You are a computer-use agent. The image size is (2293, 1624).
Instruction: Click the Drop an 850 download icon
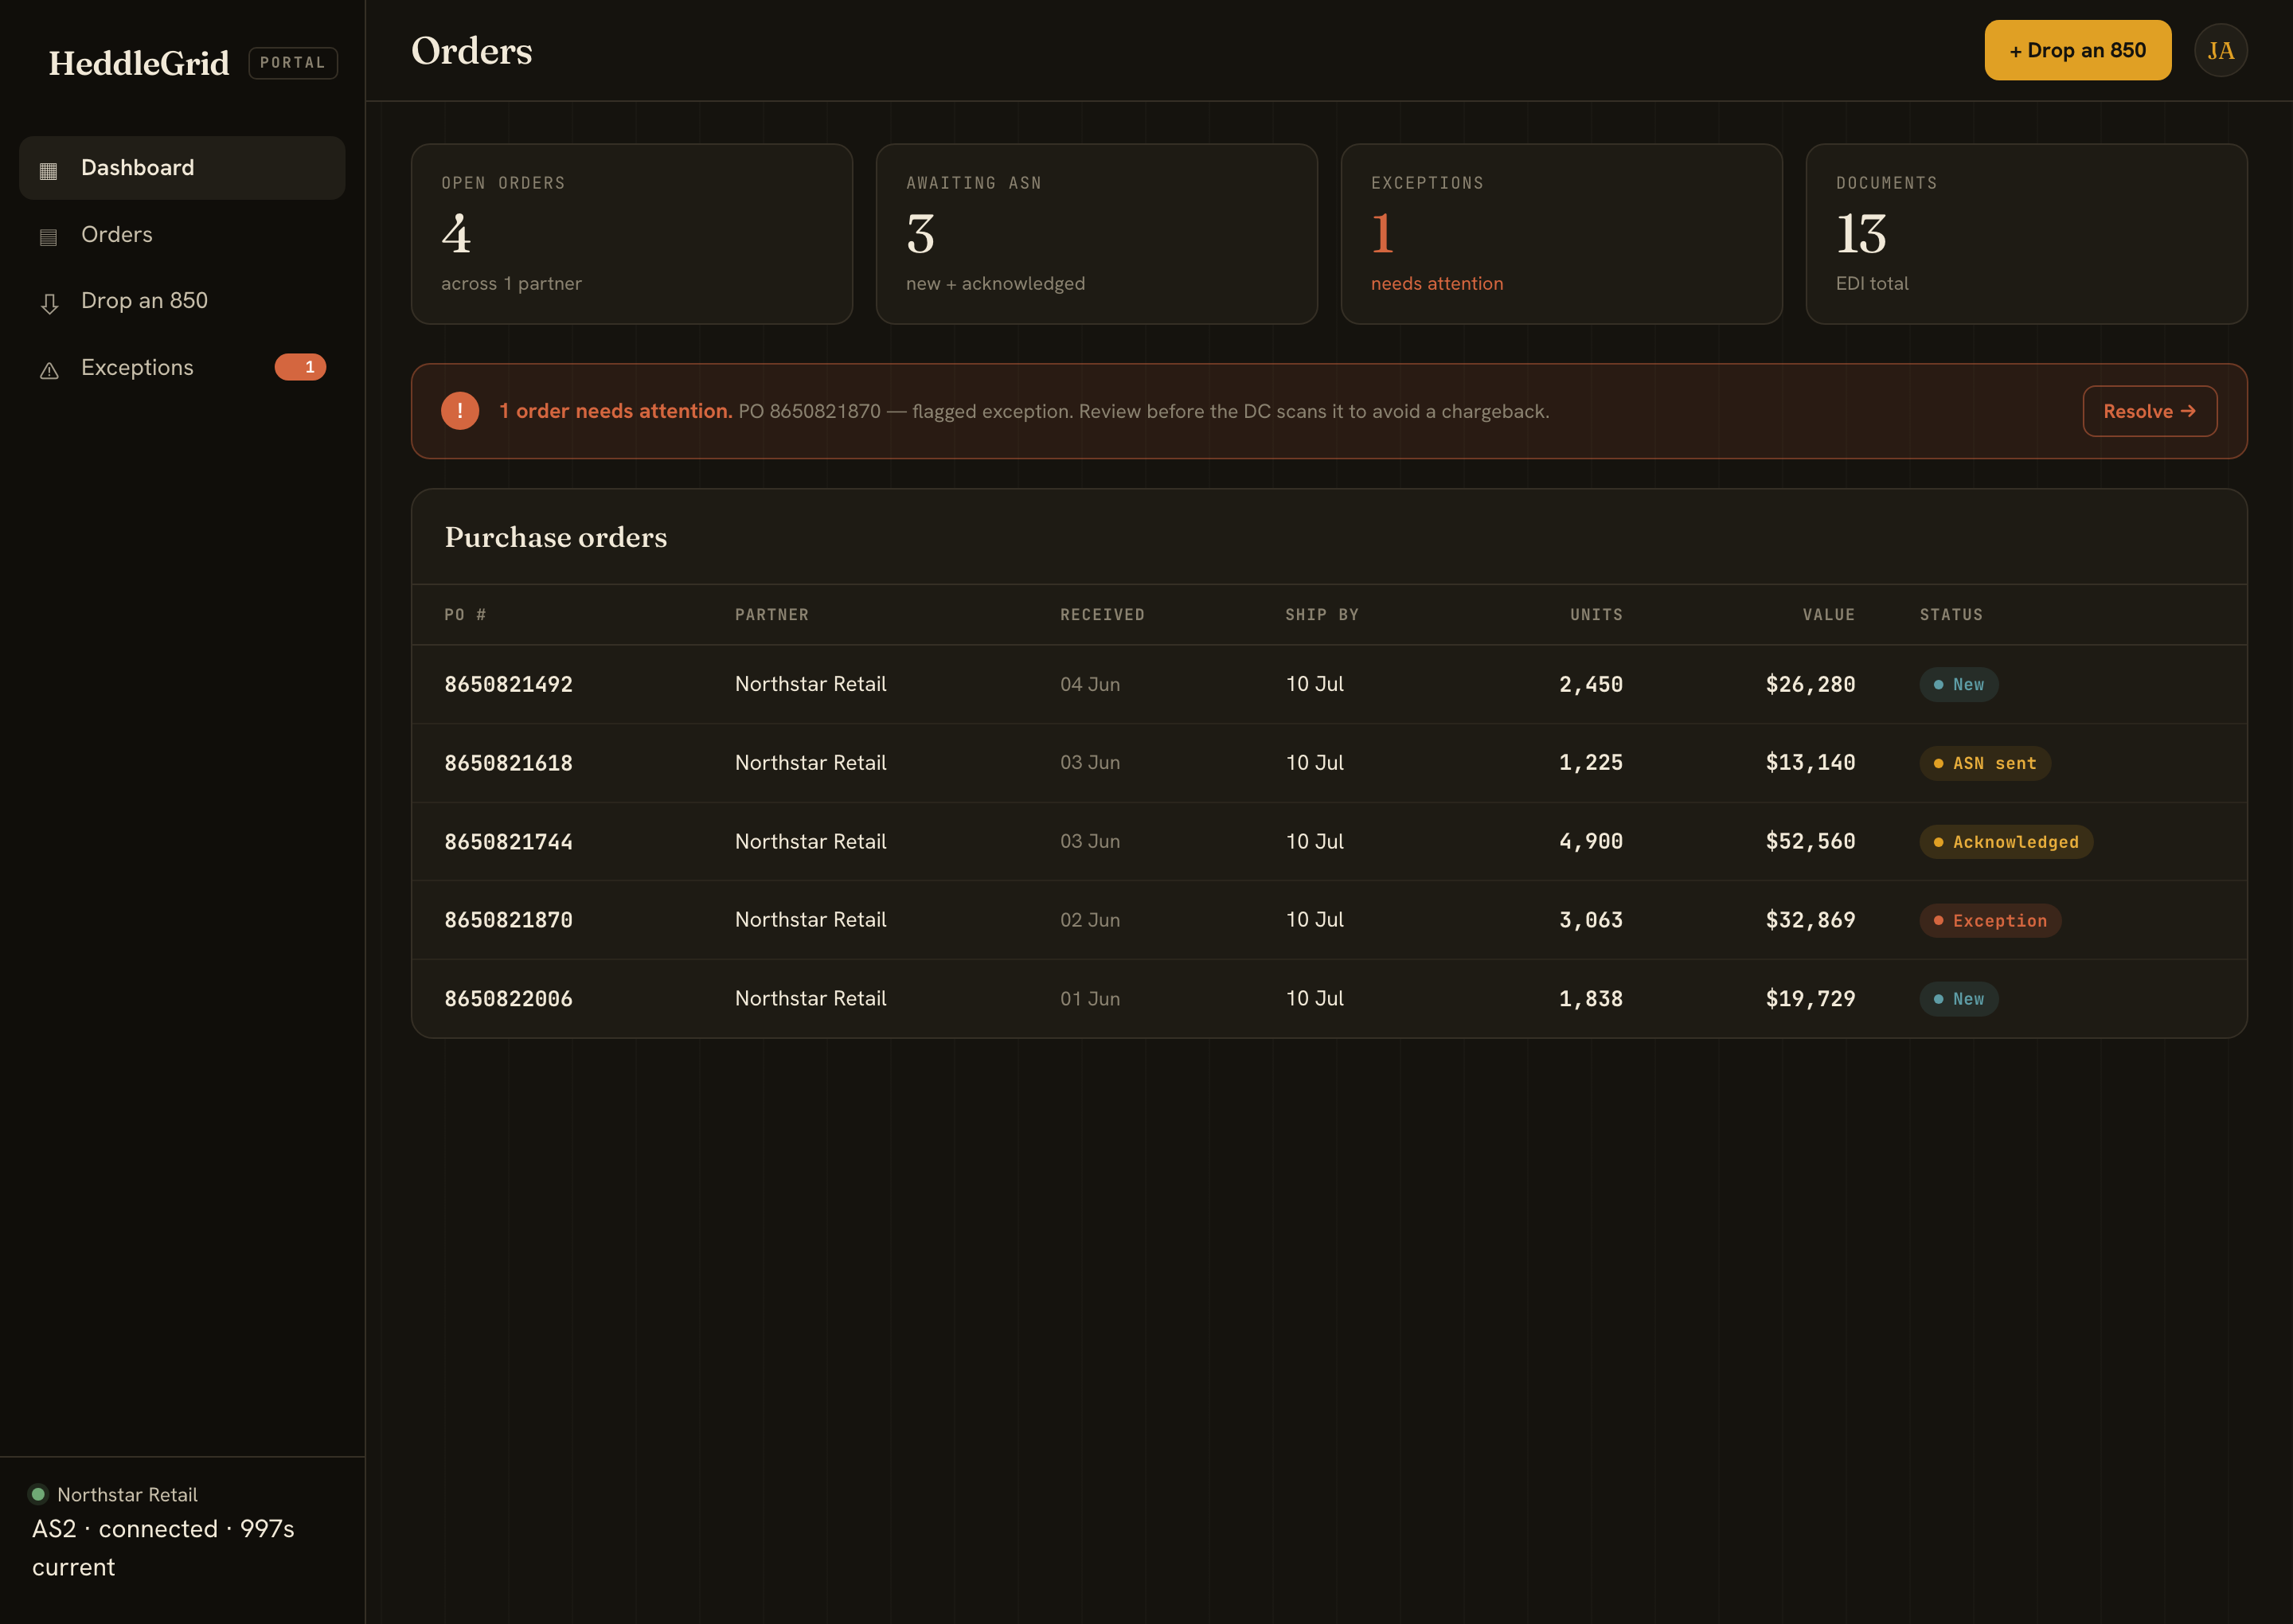click(48, 303)
